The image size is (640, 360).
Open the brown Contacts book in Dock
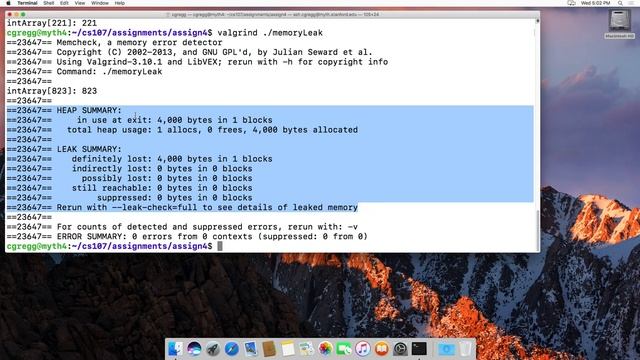[269, 349]
